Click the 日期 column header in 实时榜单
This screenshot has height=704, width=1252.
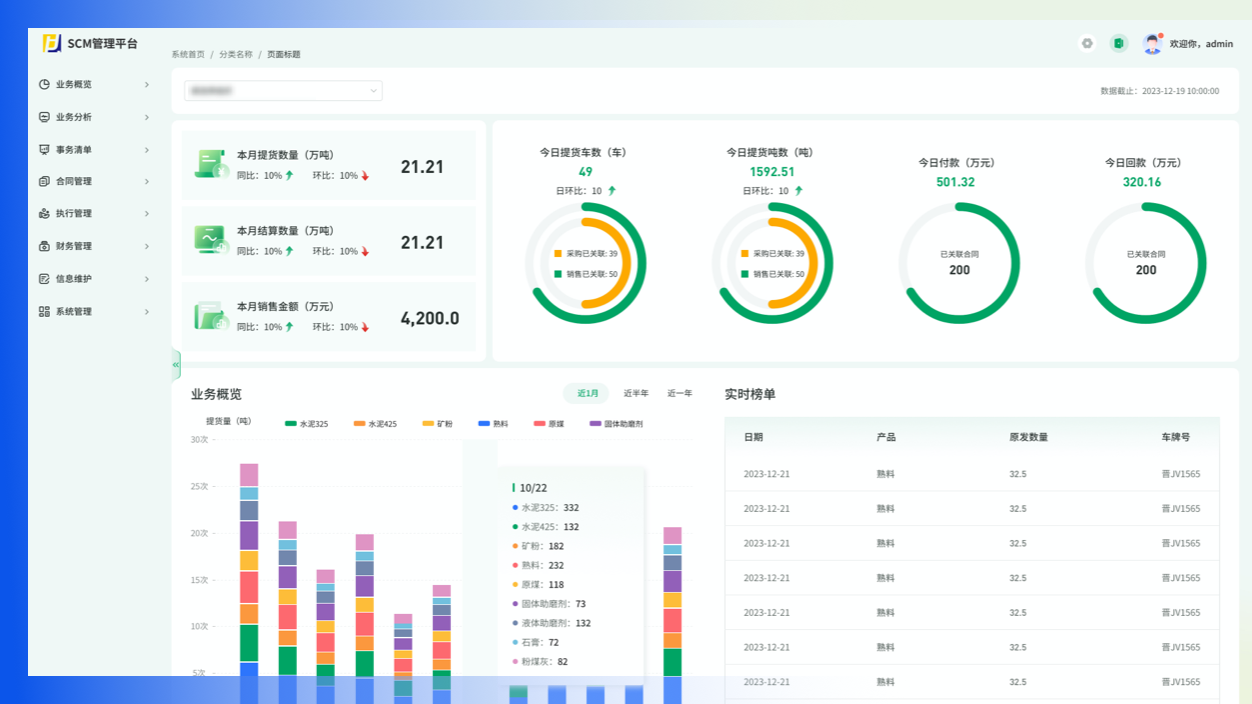pos(753,437)
